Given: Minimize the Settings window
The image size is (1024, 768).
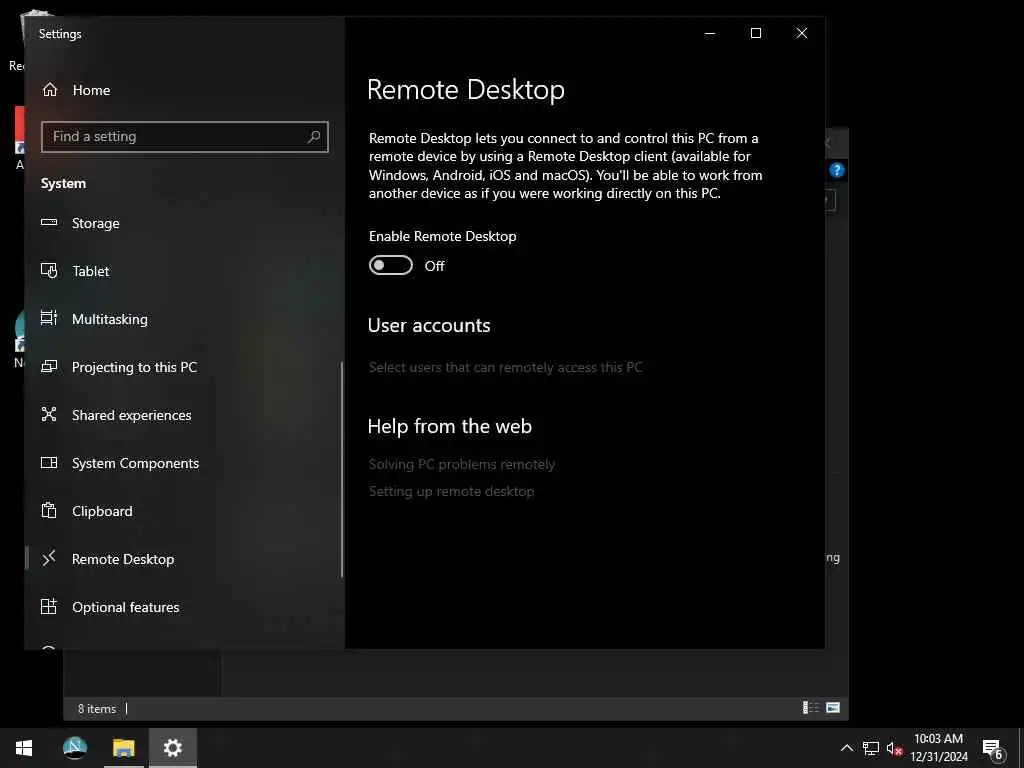Looking at the screenshot, I should 710,33.
